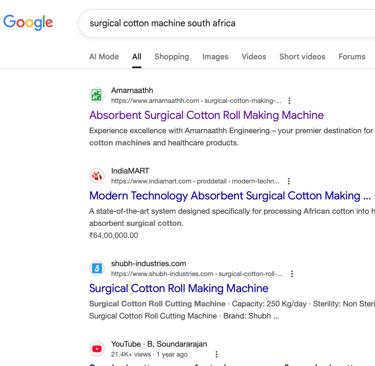Click the Amarnaathh site name
The image size is (375, 366).
[x=132, y=90]
